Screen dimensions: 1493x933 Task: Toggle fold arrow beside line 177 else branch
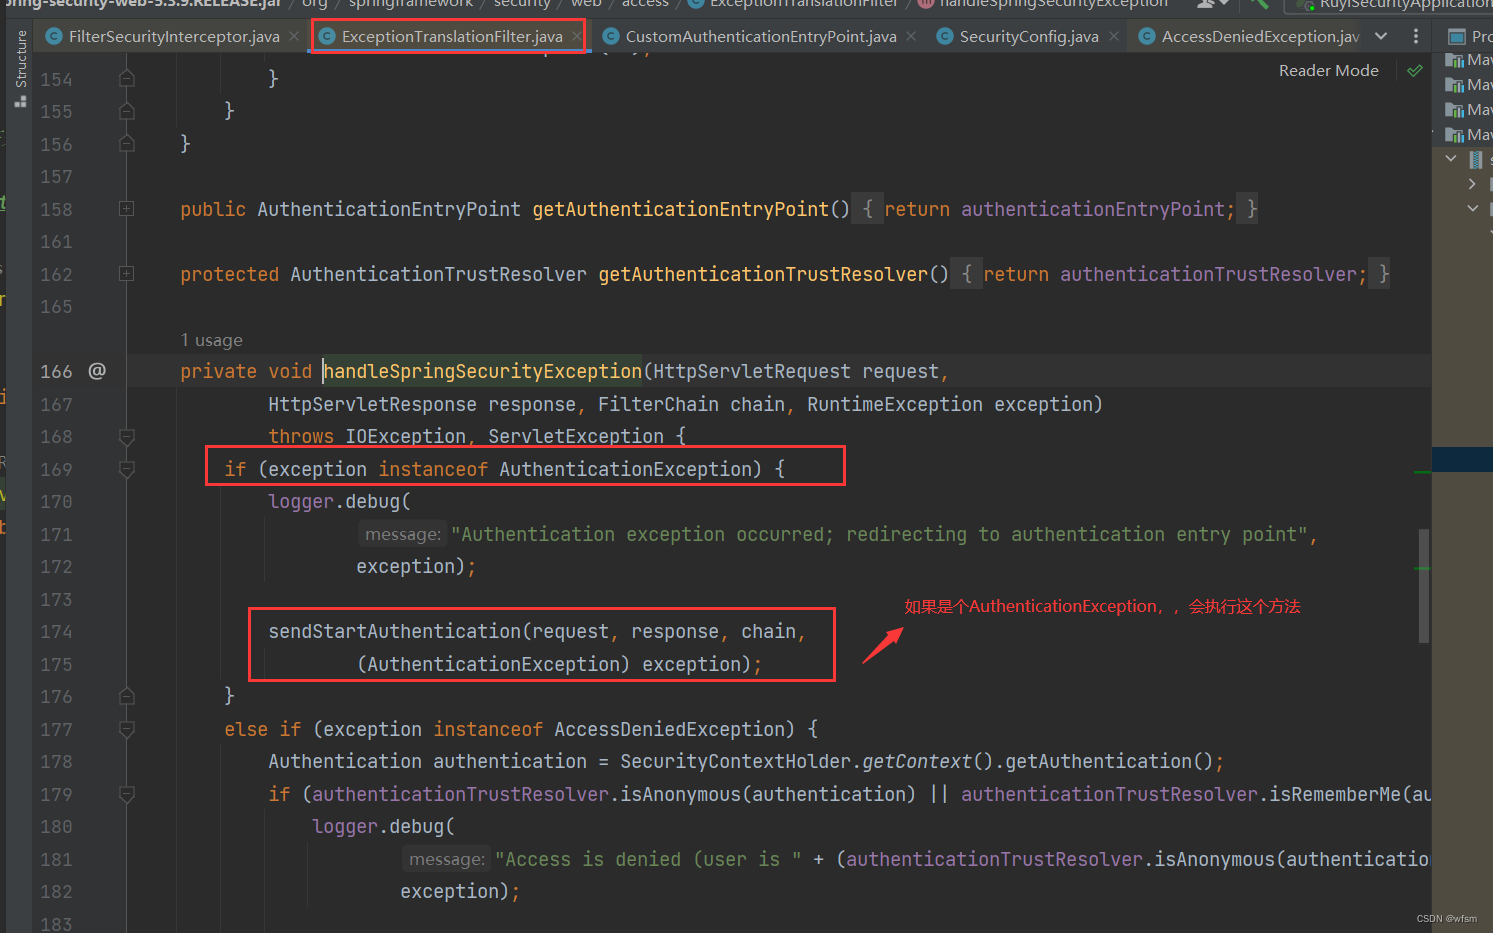pyautogui.click(x=126, y=729)
